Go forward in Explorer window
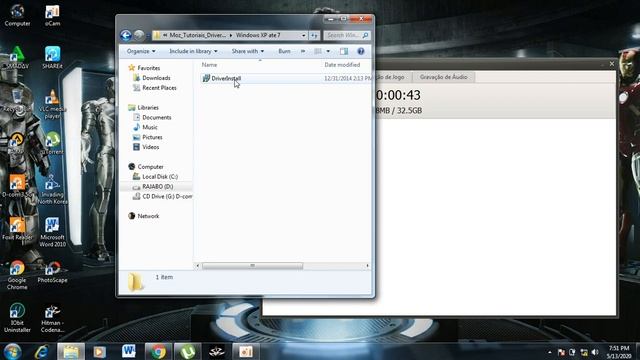This screenshot has height=360, width=640. tap(139, 36)
